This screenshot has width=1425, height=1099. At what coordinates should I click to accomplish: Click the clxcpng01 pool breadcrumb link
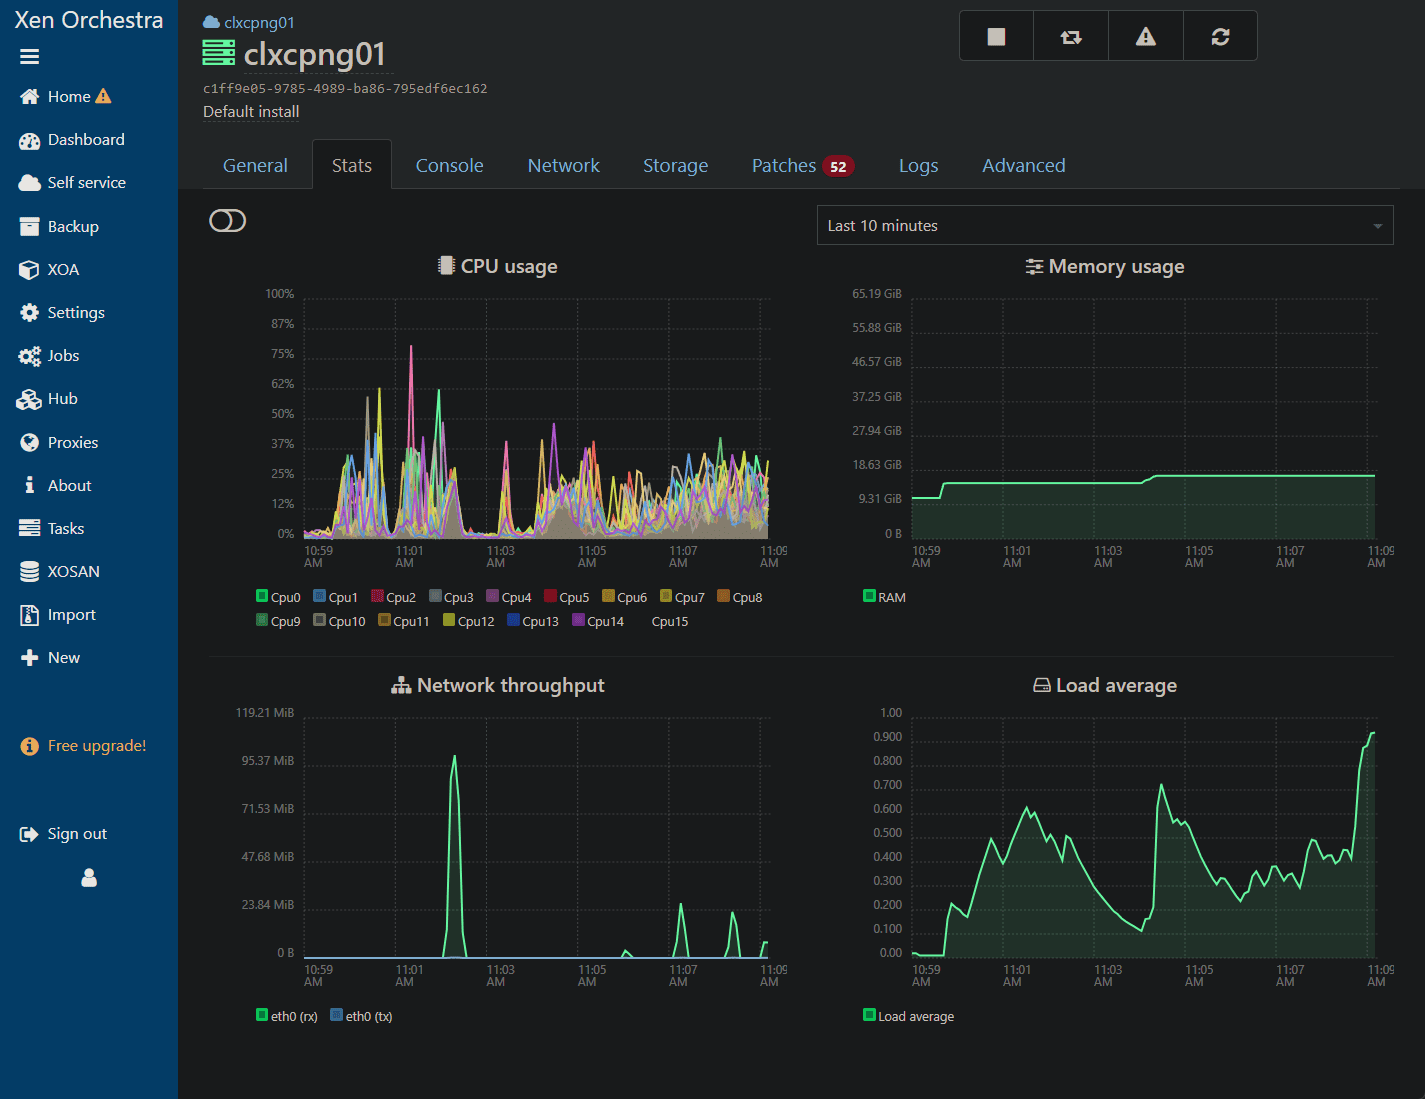pos(259,23)
